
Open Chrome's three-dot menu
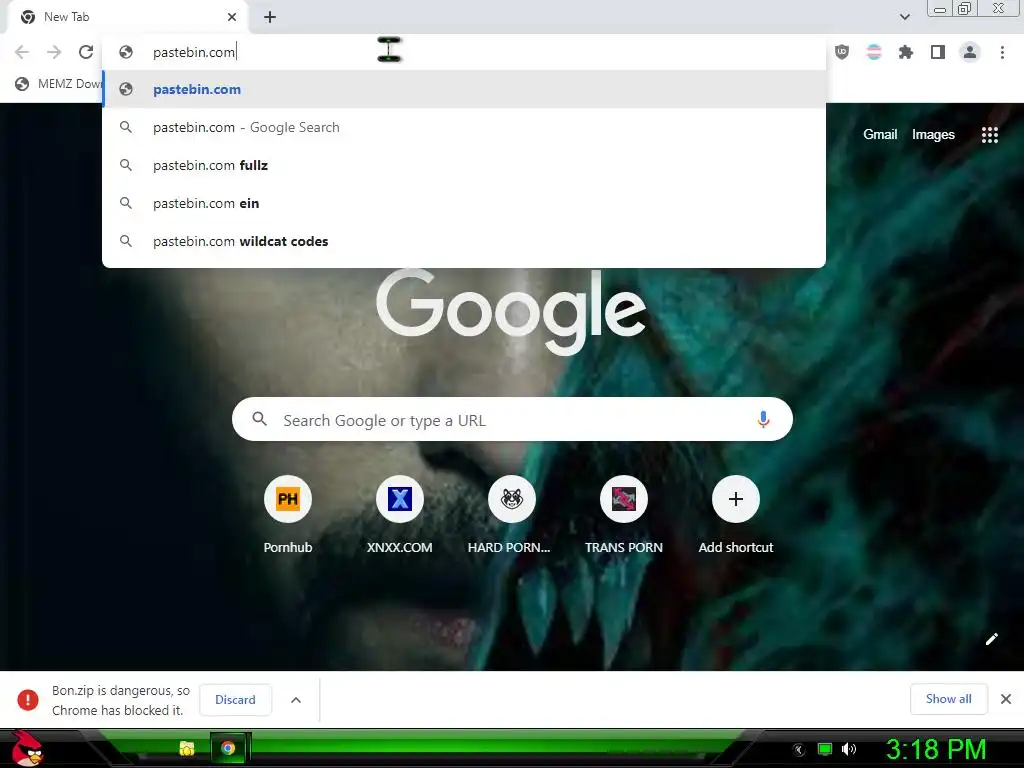[1002, 52]
